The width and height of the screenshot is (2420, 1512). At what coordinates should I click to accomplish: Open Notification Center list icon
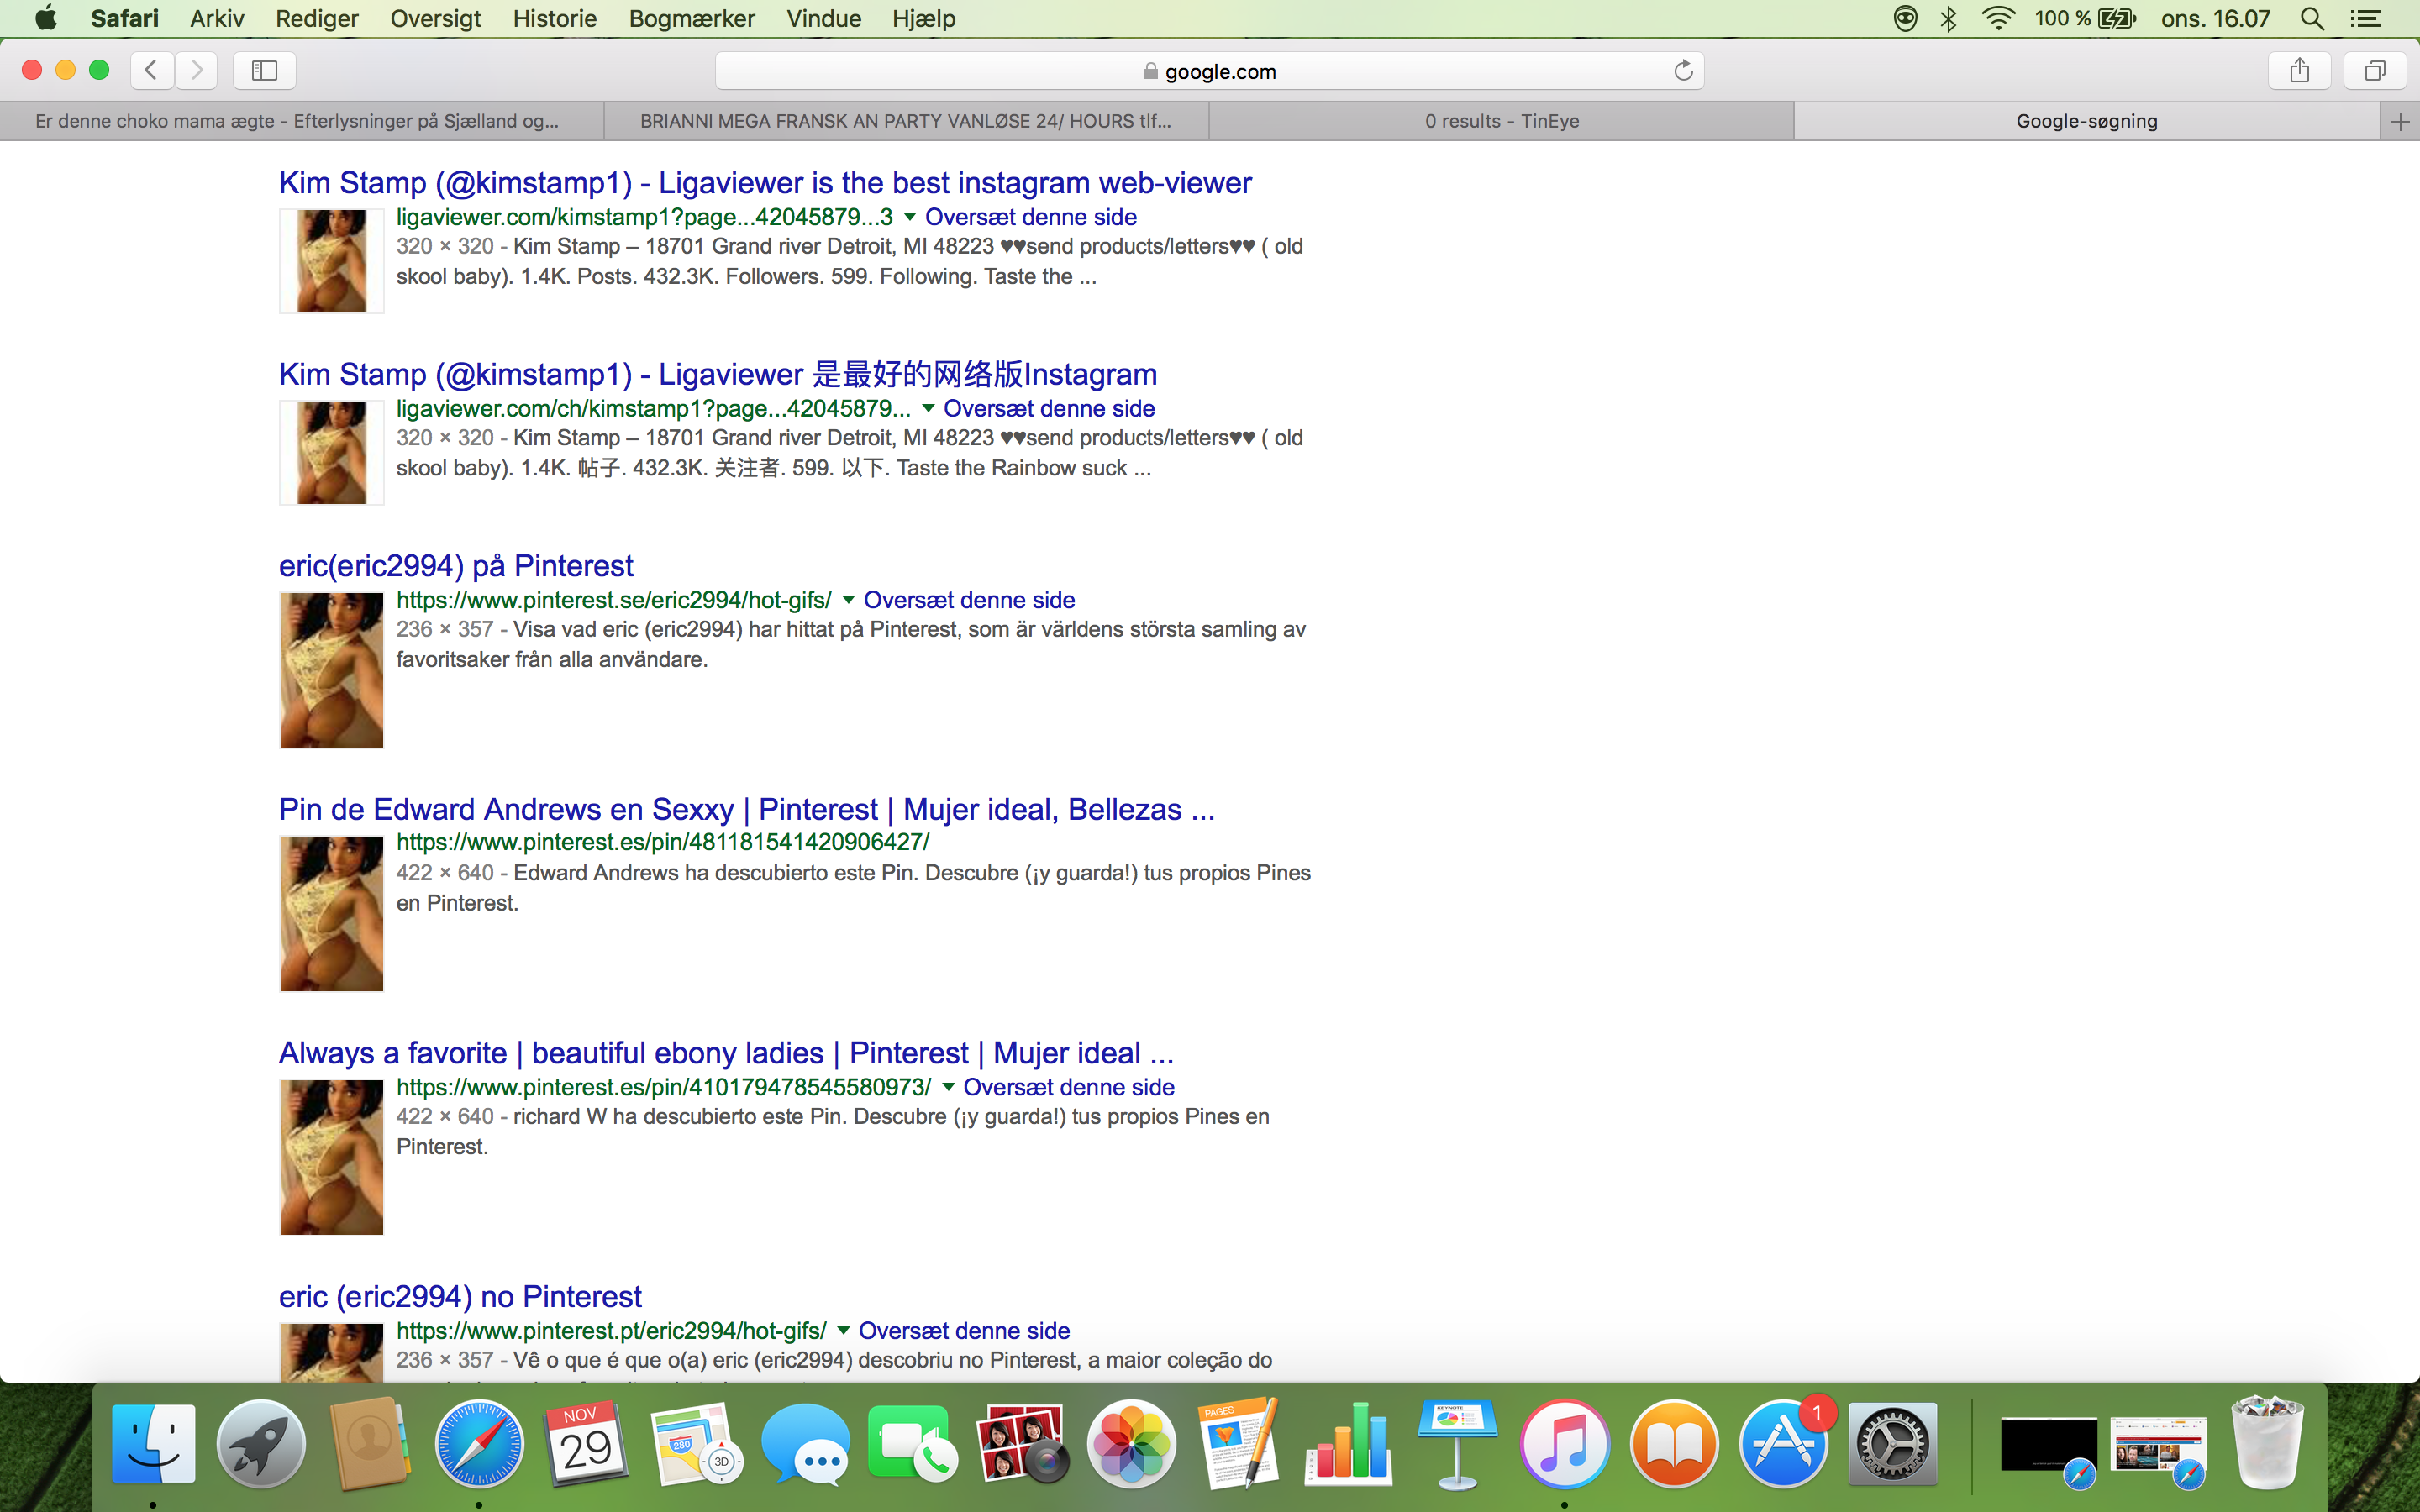pyautogui.click(x=2365, y=19)
